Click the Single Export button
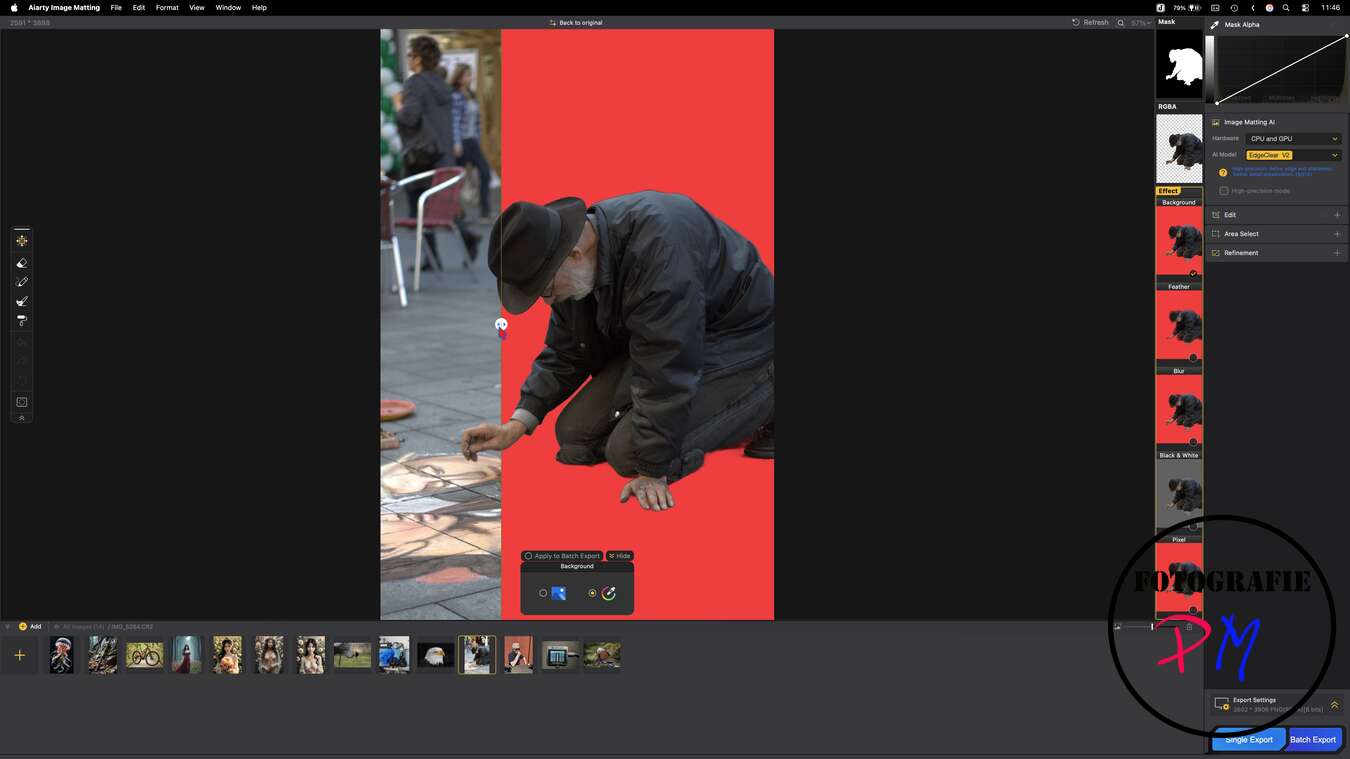Screen dimensions: 1350x759 (x=1248, y=739)
